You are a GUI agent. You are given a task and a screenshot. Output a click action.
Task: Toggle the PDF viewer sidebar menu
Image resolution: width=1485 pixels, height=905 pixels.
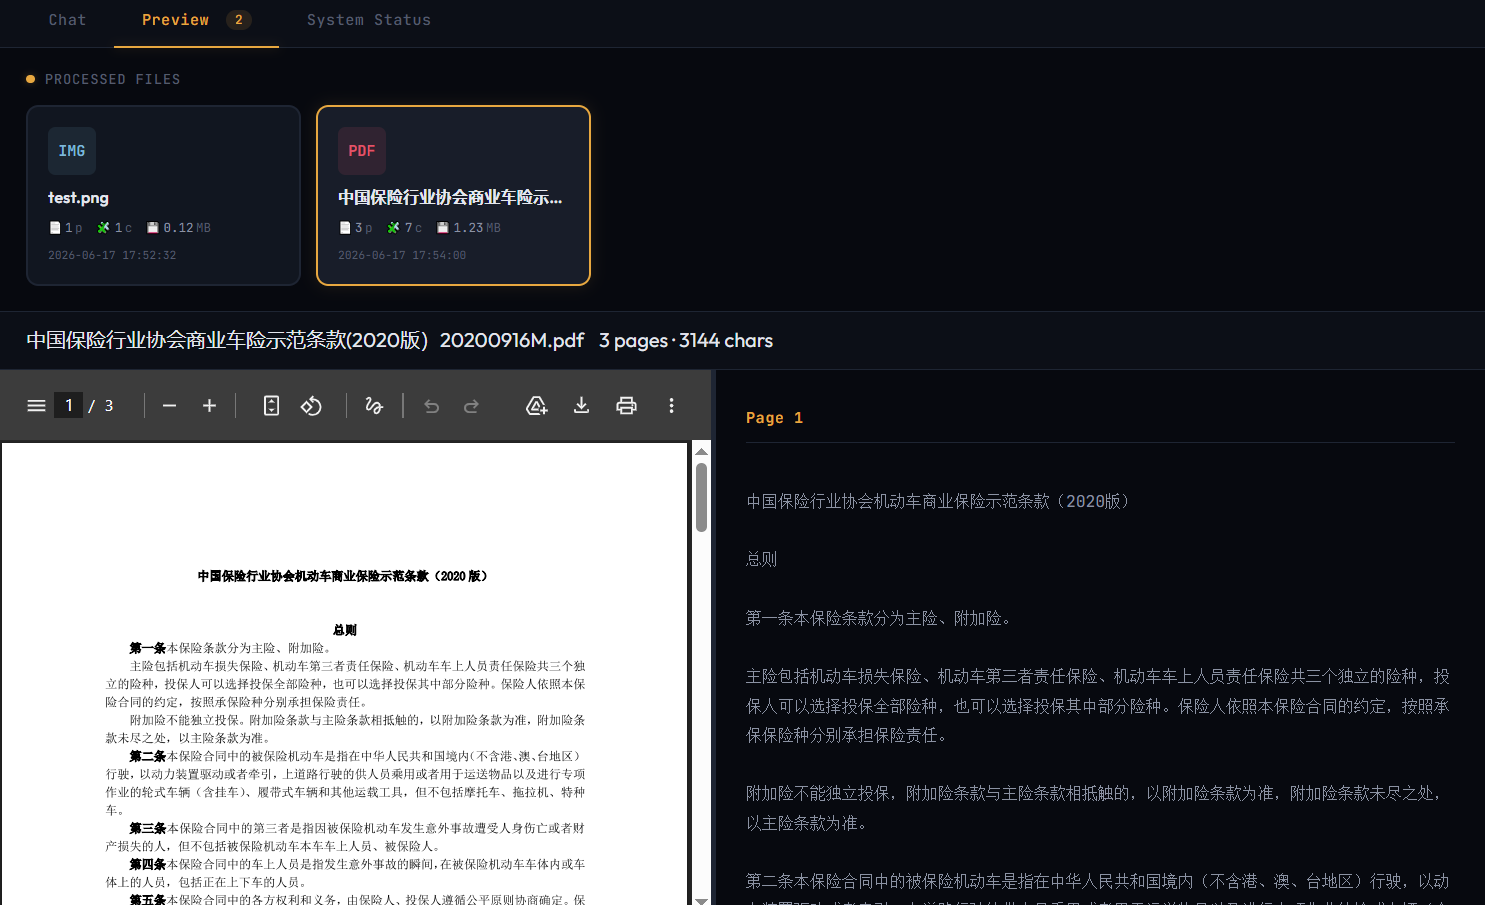coord(36,405)
